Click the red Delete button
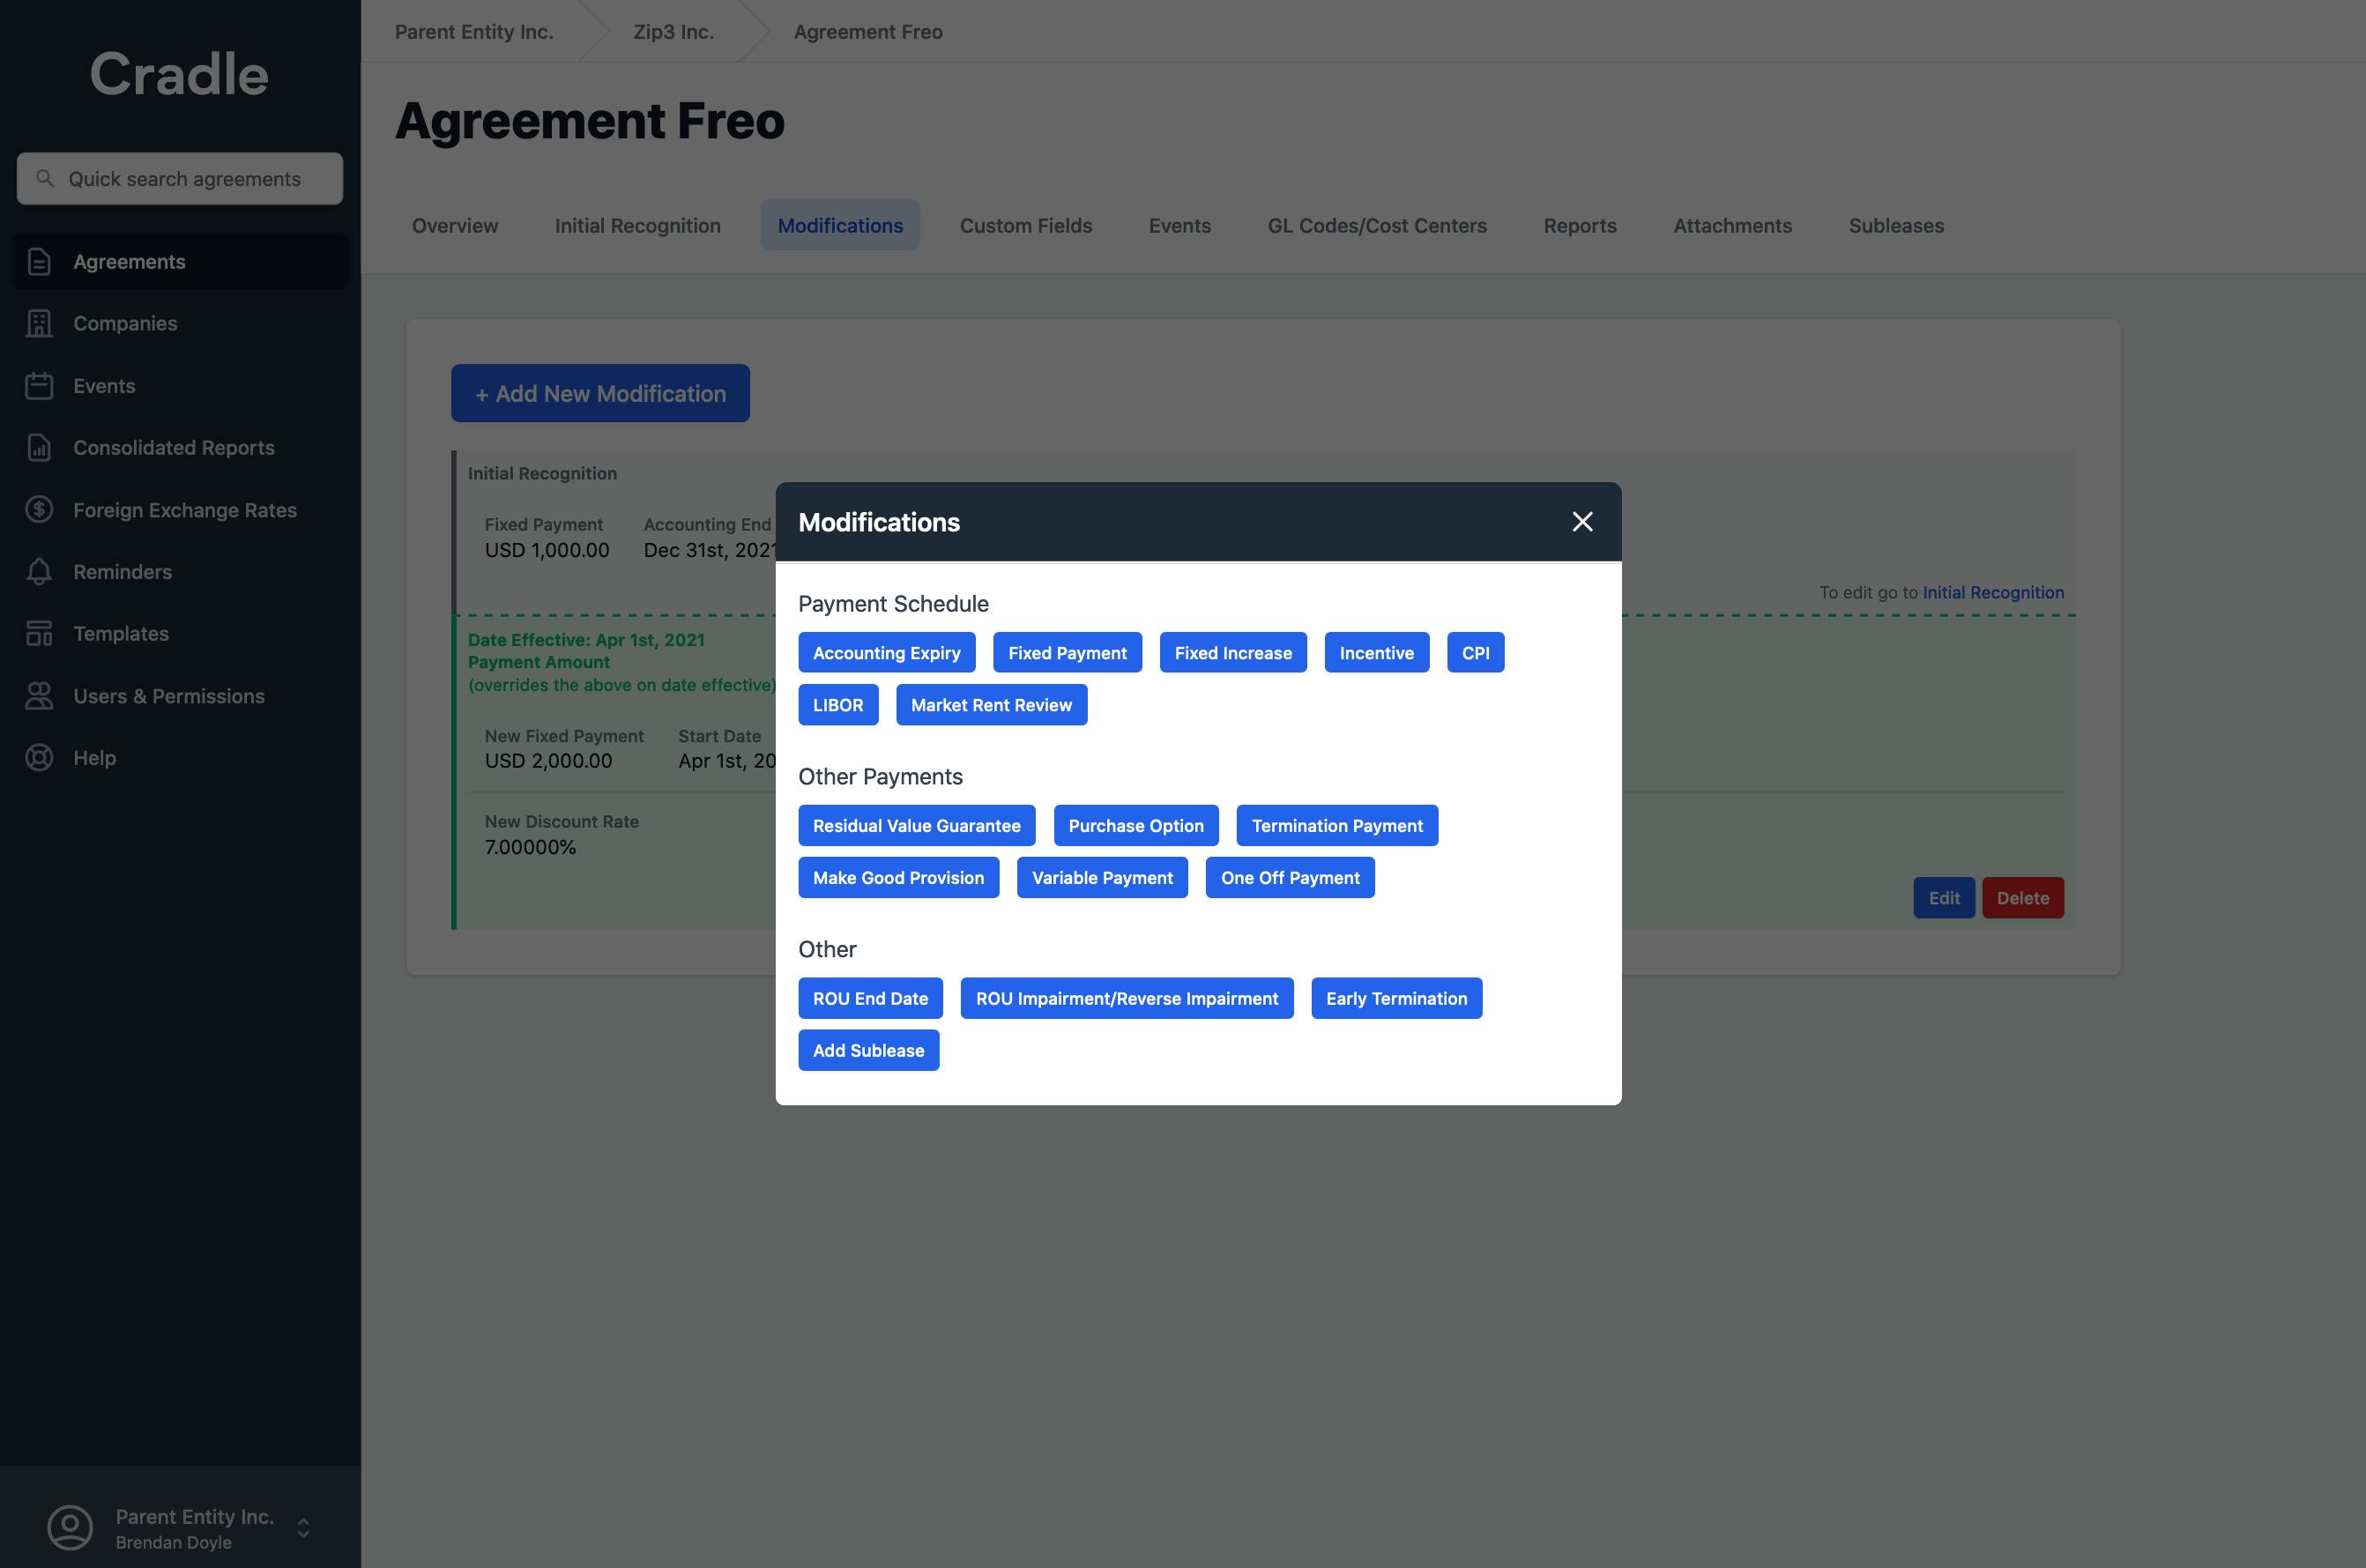 click(x=2023, y=898)
